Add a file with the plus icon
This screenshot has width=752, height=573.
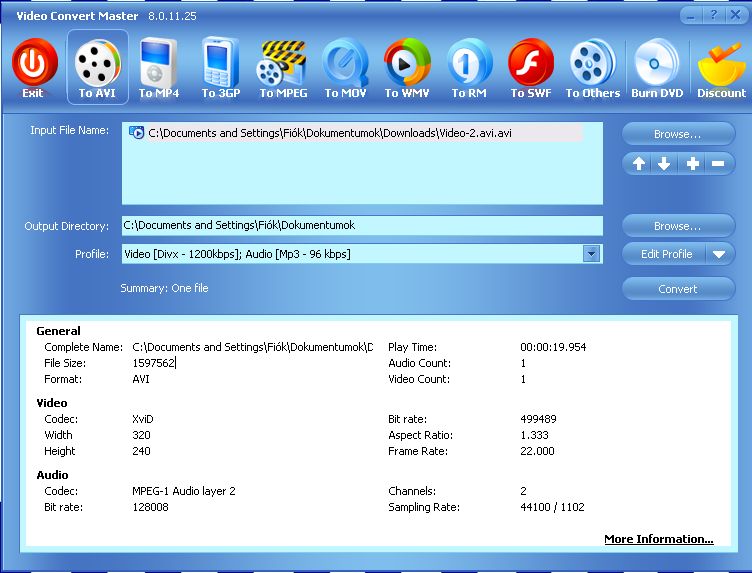click(x=693, y=164)
